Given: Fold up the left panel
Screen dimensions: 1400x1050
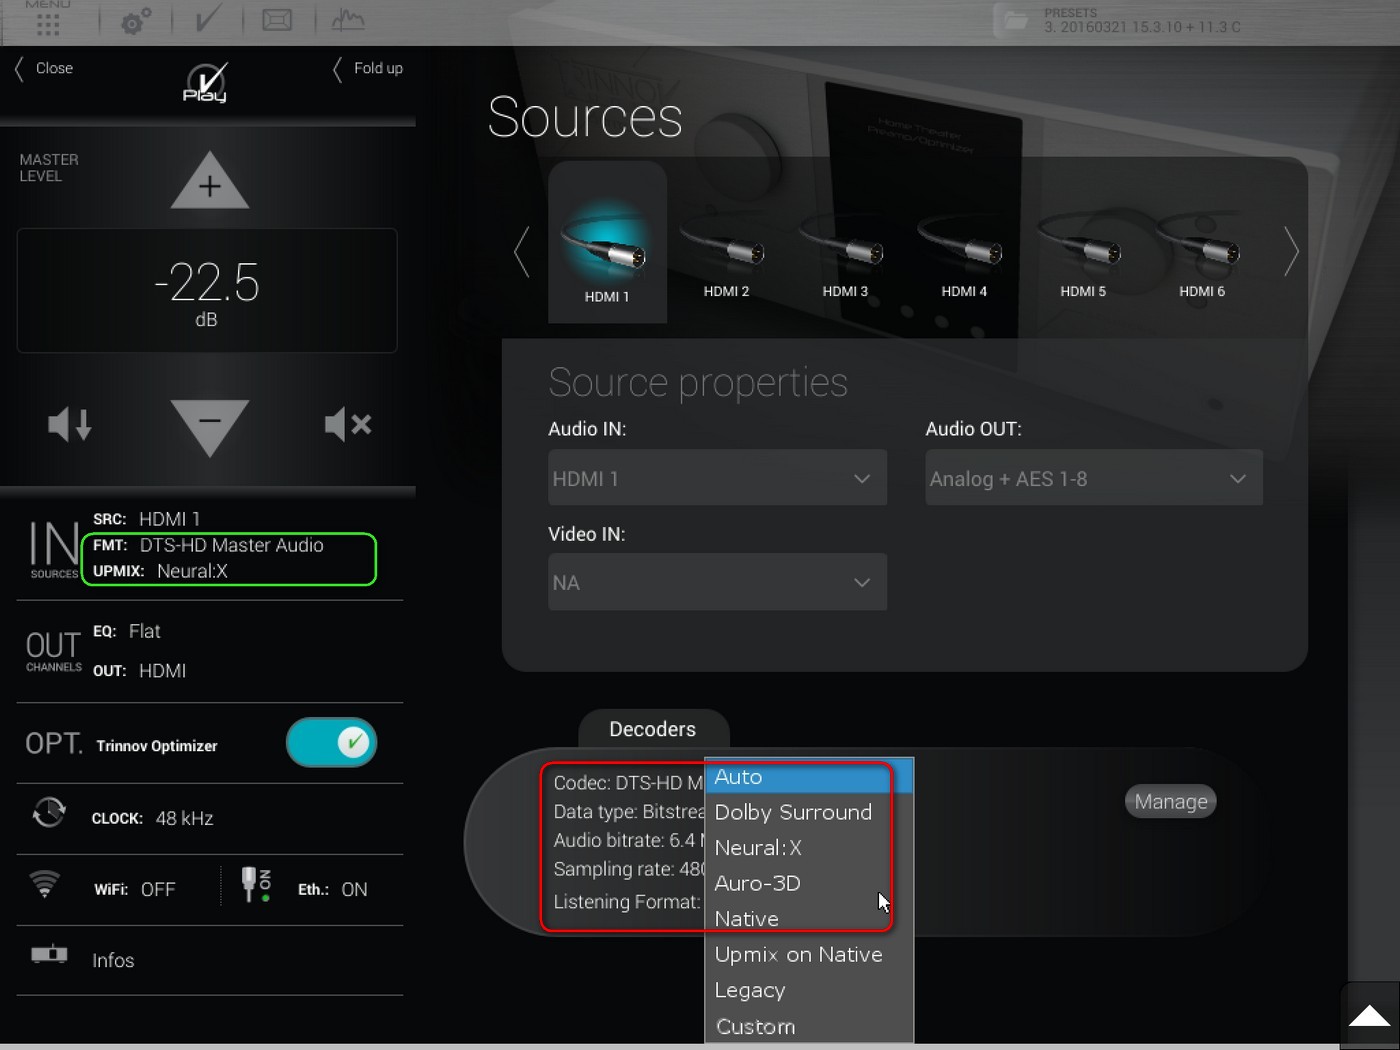Looking at the screenshot, I should [368, 68].
